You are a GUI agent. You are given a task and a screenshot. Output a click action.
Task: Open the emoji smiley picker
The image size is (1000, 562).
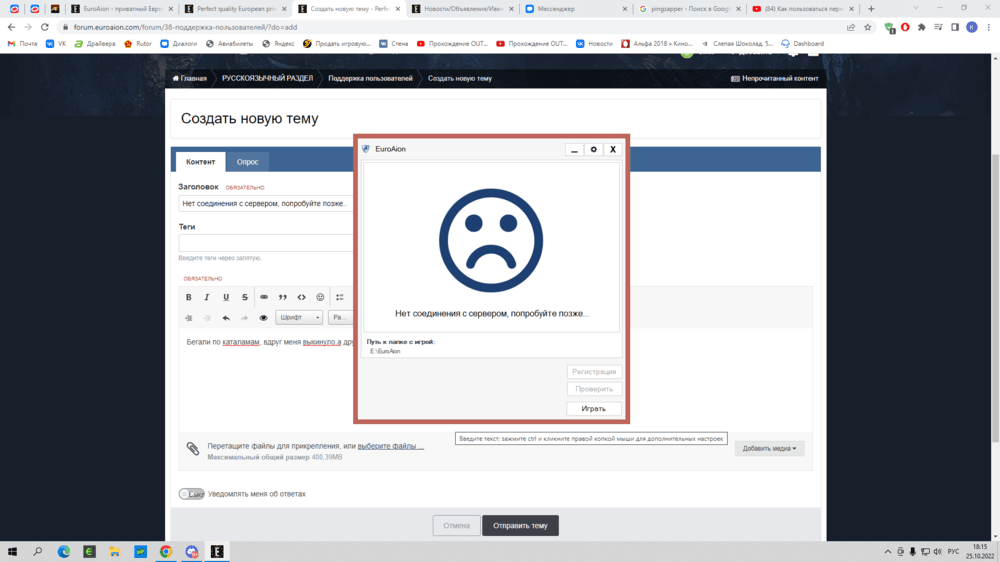[x=321, y=297]
